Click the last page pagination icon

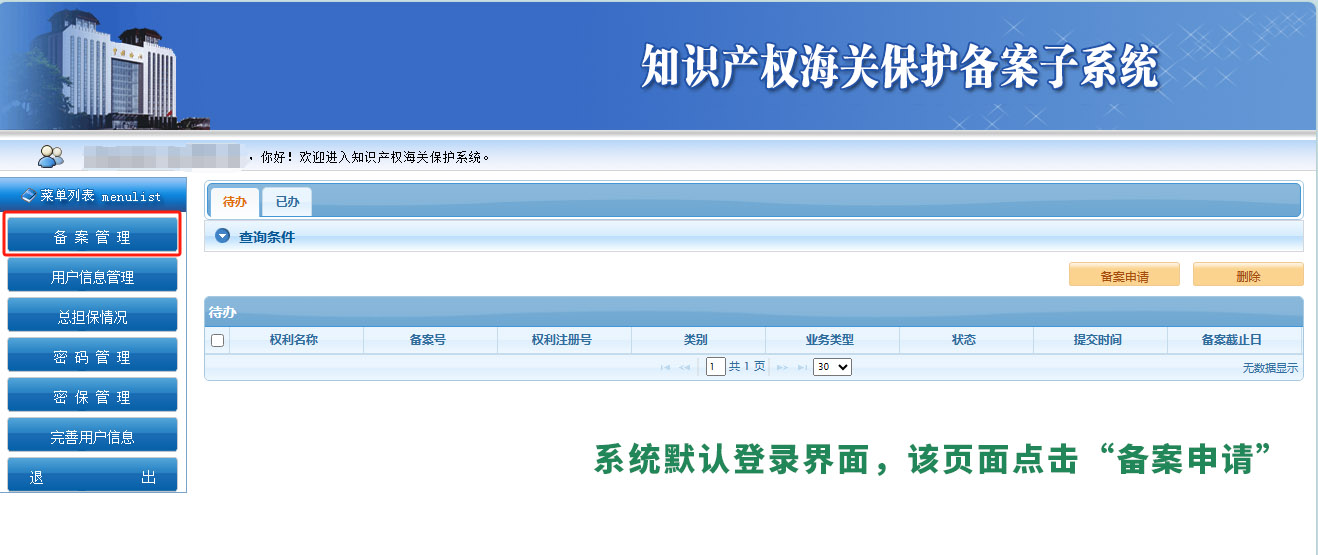[801, 368]
